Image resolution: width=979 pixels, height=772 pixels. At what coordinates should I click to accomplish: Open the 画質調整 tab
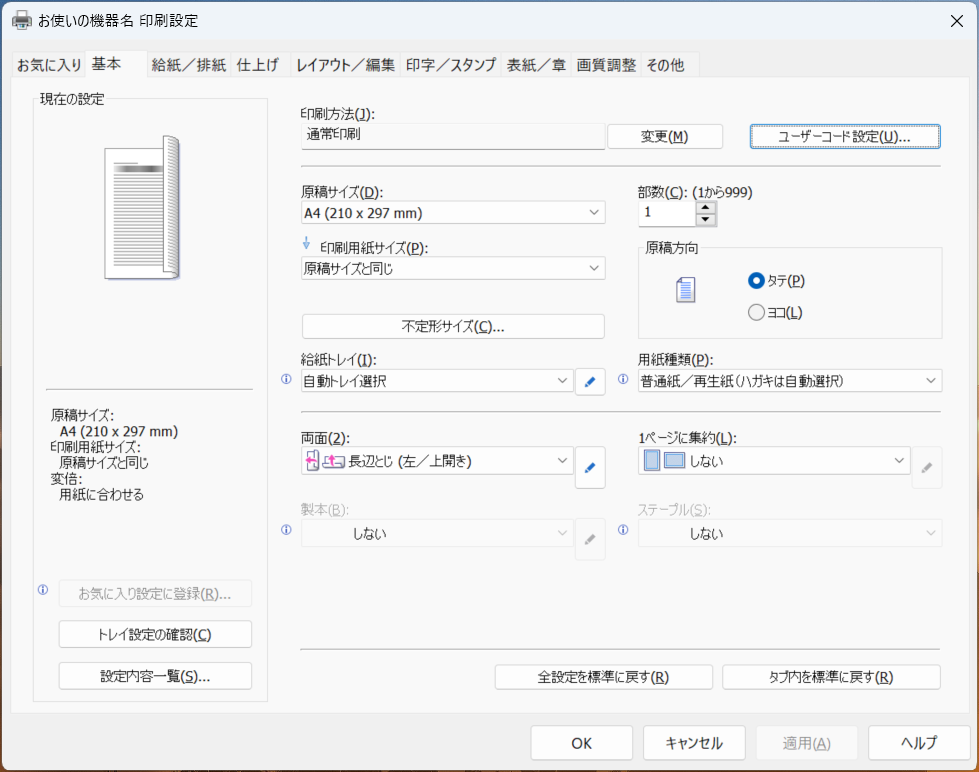click(x=606, y=65)
